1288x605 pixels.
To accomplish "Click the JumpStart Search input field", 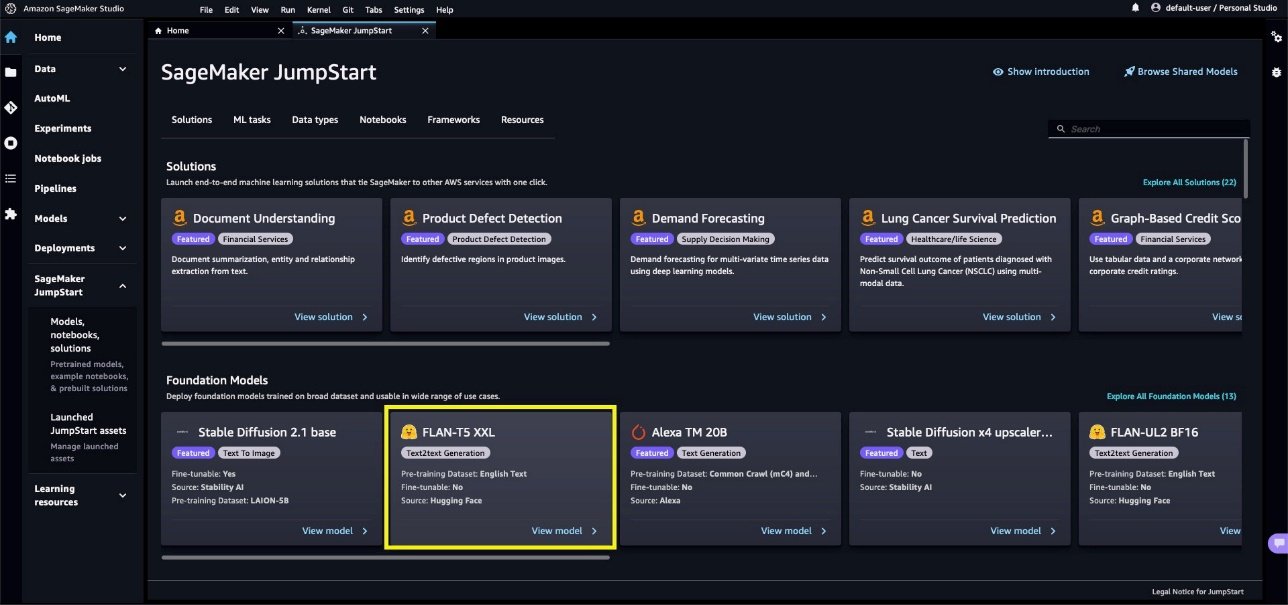I will click(1149, 129).
